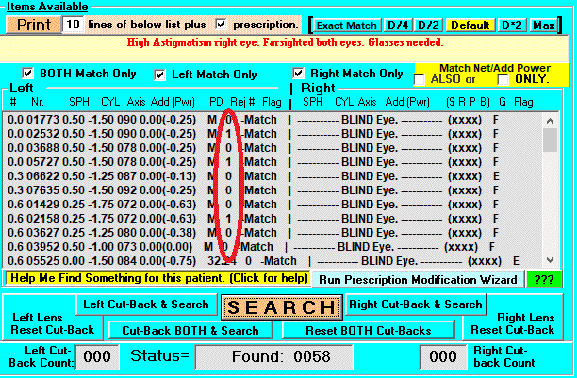Select result row number 06622

tap(272, 176)
